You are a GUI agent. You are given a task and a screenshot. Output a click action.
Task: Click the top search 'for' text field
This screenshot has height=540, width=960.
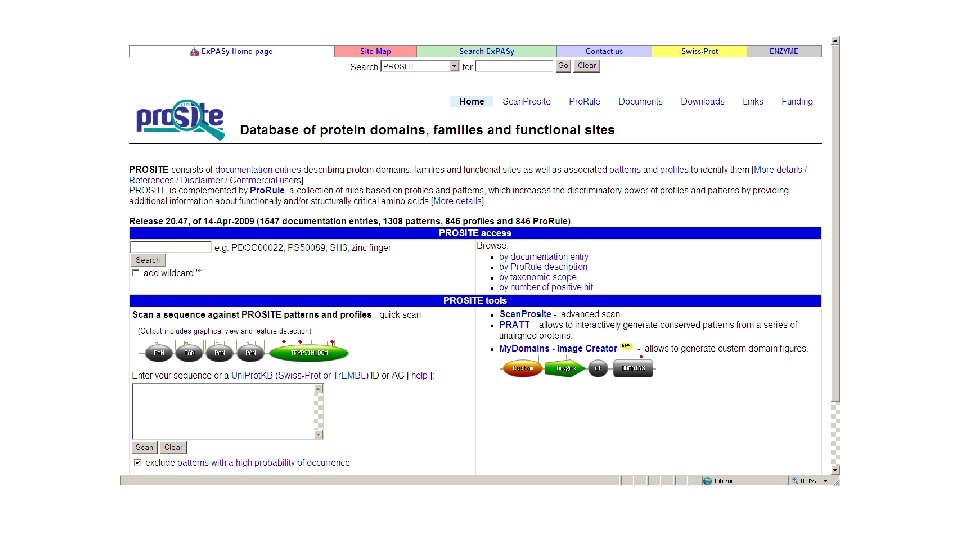coord(514,66)
